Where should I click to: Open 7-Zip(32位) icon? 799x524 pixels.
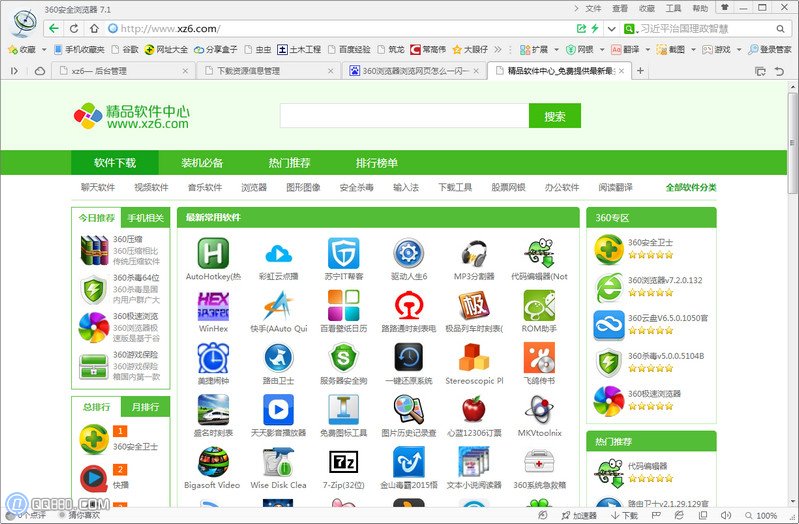tap(343, 462)
